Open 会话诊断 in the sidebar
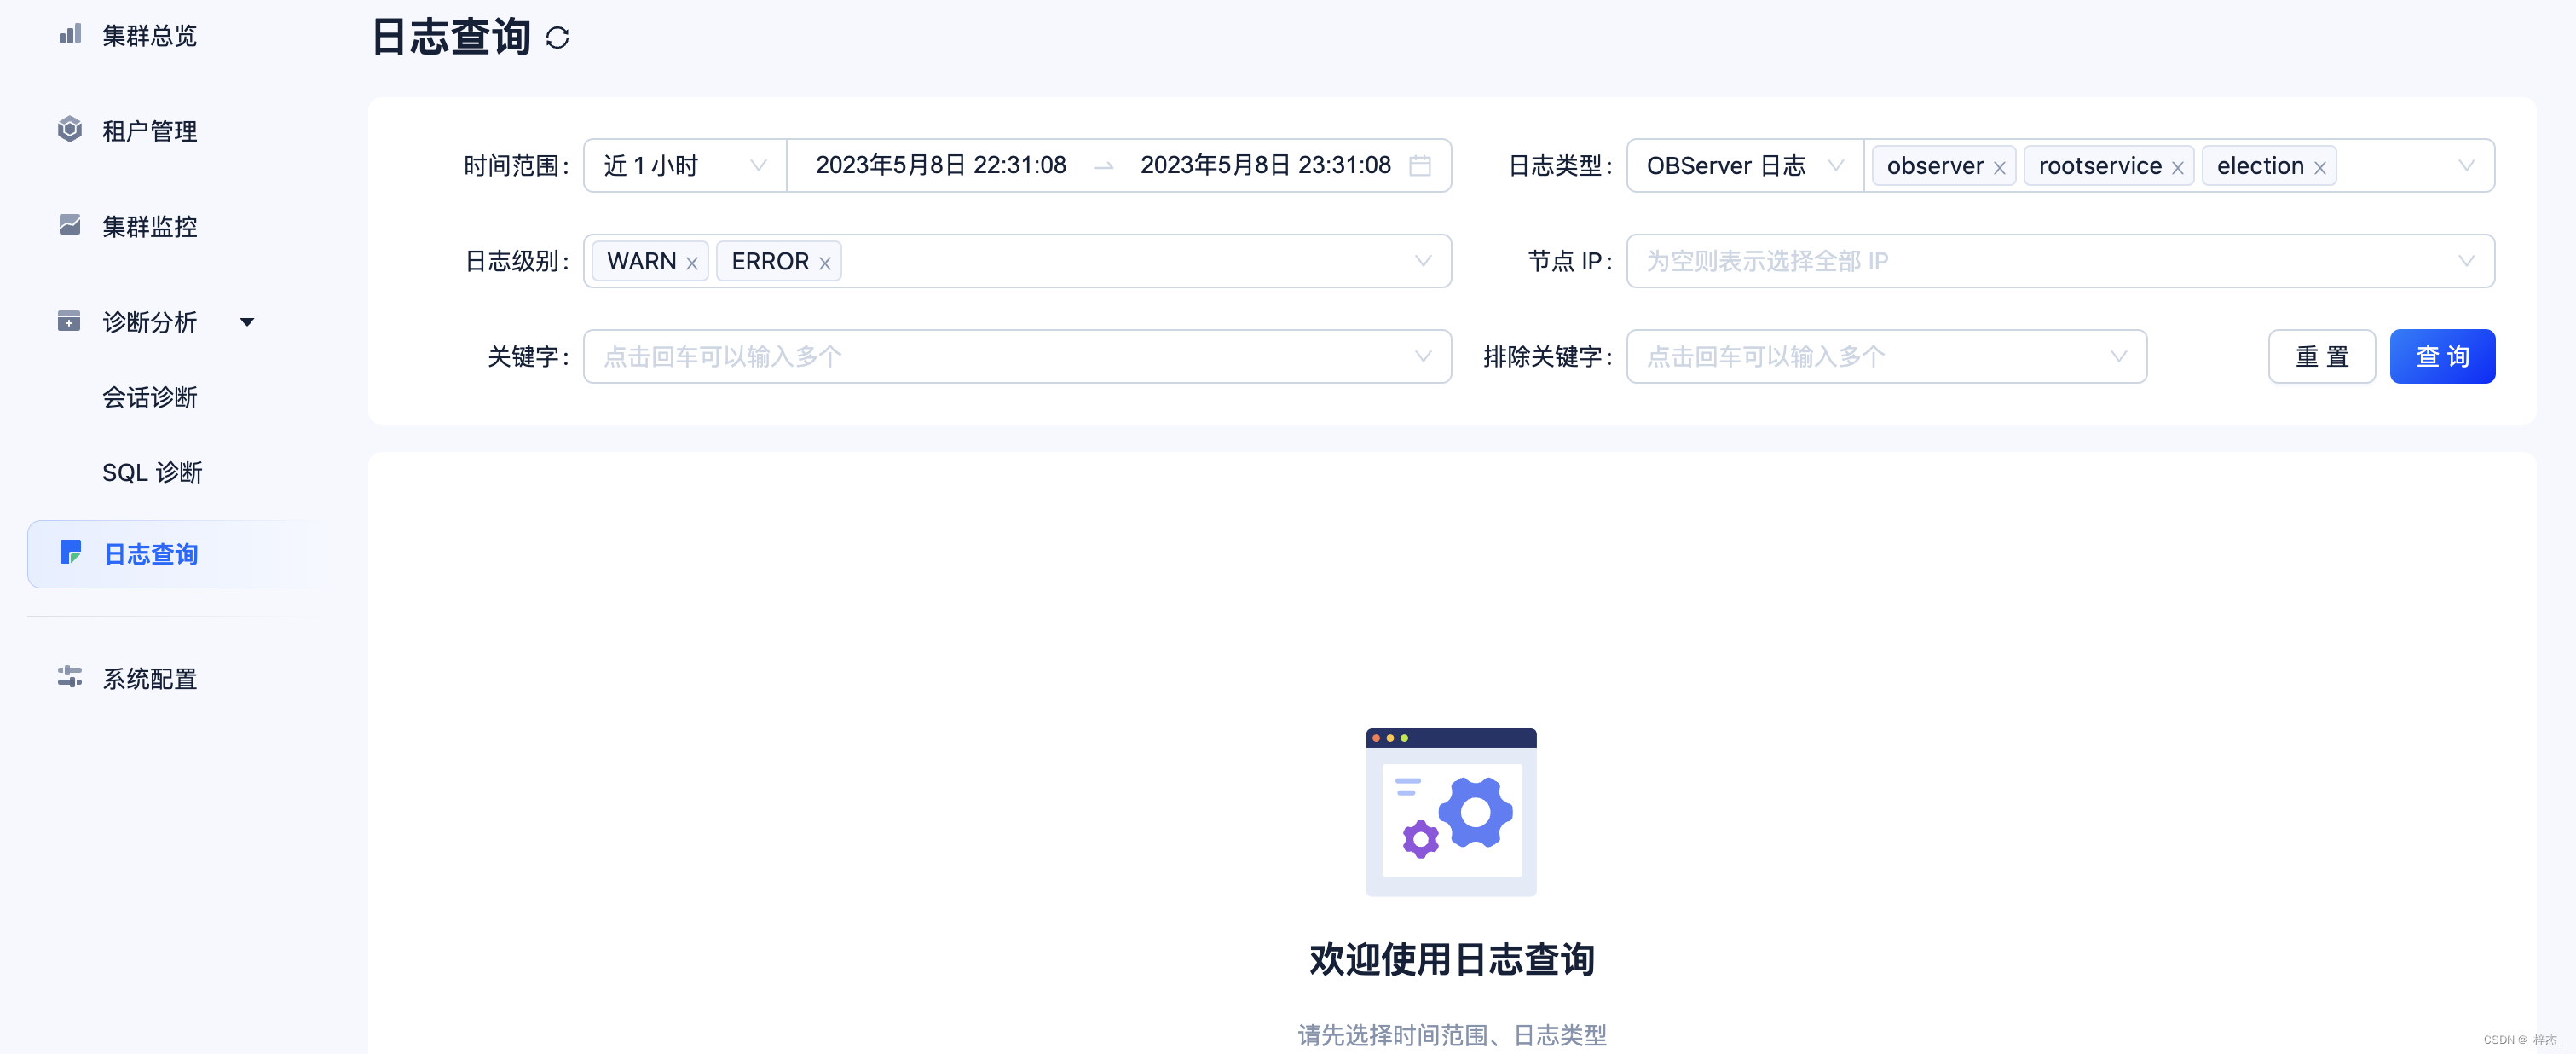Image resolution: width=2576 pixels, height=1054 pixels. point(150,397)
